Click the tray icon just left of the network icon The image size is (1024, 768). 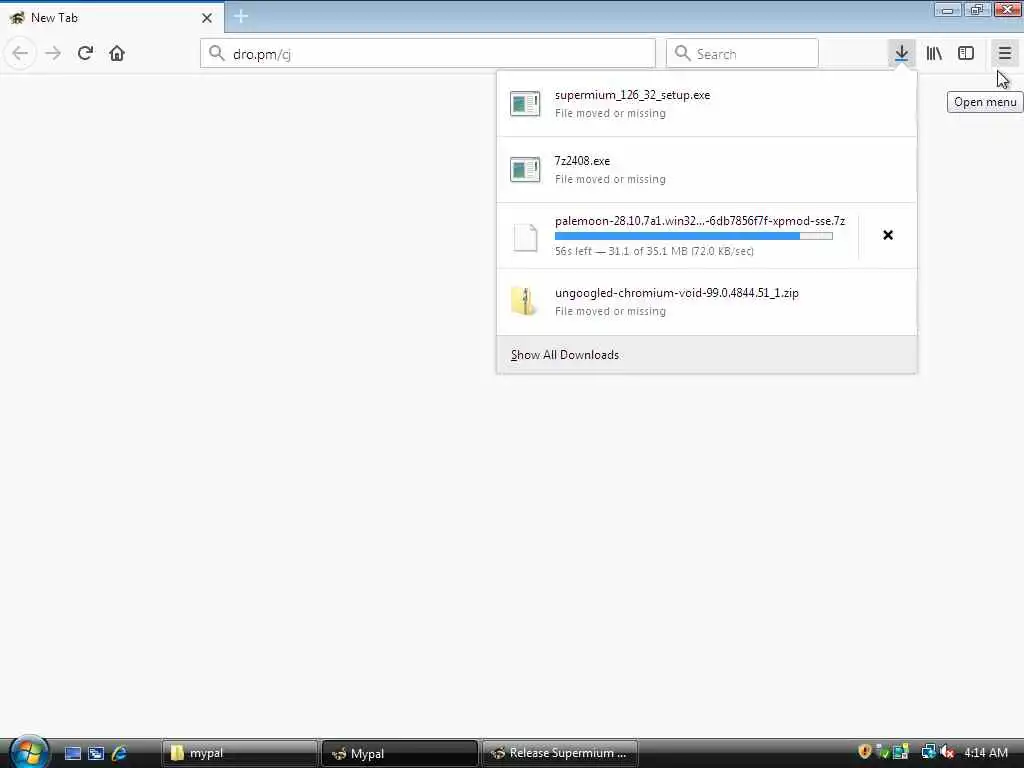[x=901, y=752]
